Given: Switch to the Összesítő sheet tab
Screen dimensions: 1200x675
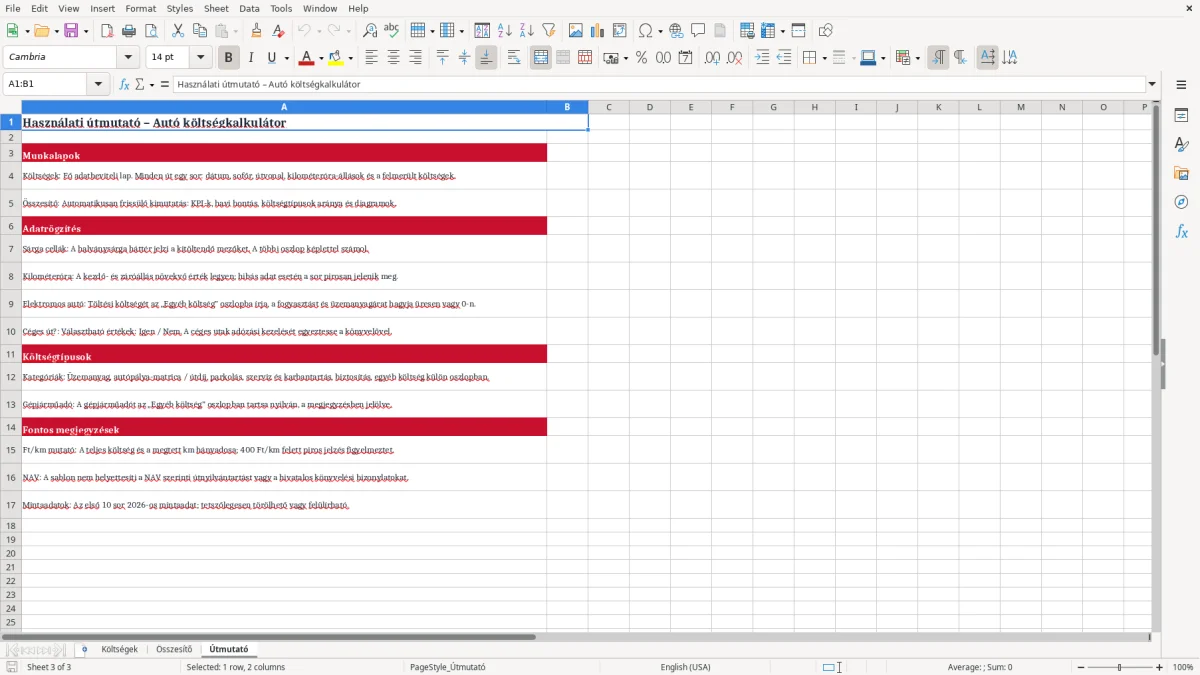Looking at the screenshot, I should point(173,649).
